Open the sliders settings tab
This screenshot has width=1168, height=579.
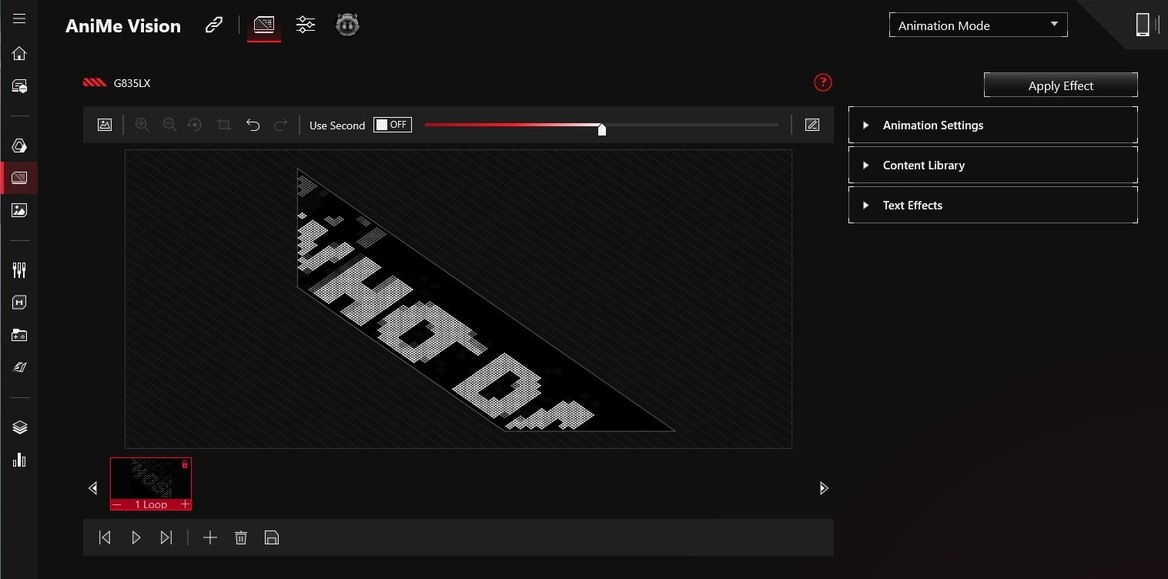click(x=305, y=25)
